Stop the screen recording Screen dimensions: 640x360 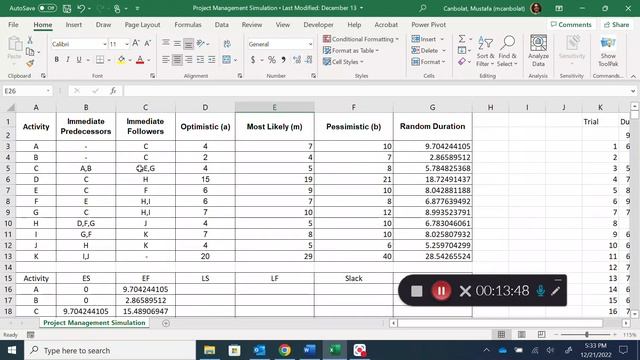pyautogui.click(x=416, y=291)
